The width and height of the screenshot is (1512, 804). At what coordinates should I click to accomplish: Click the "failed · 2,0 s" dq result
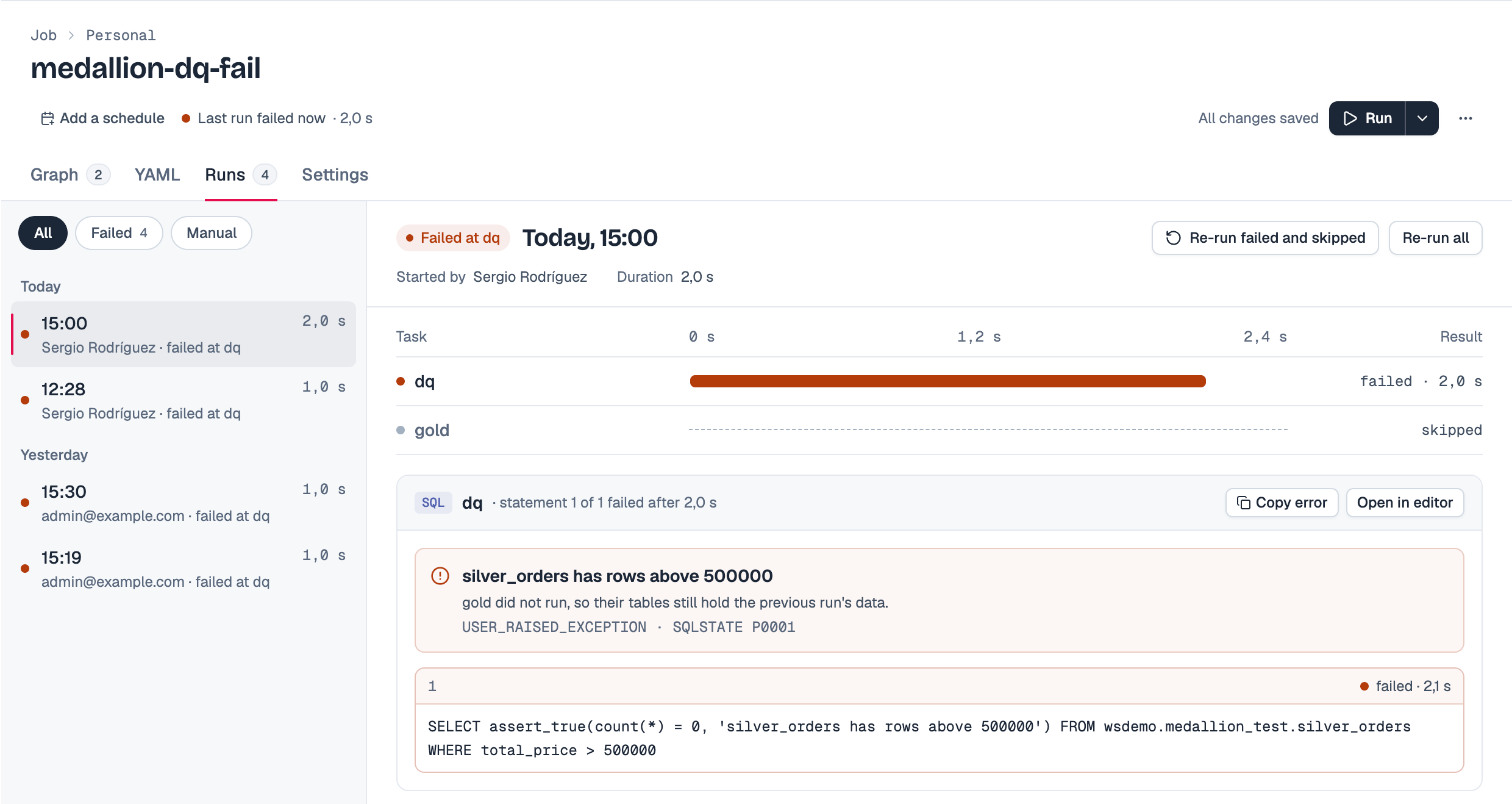[x=1421, y=381]
